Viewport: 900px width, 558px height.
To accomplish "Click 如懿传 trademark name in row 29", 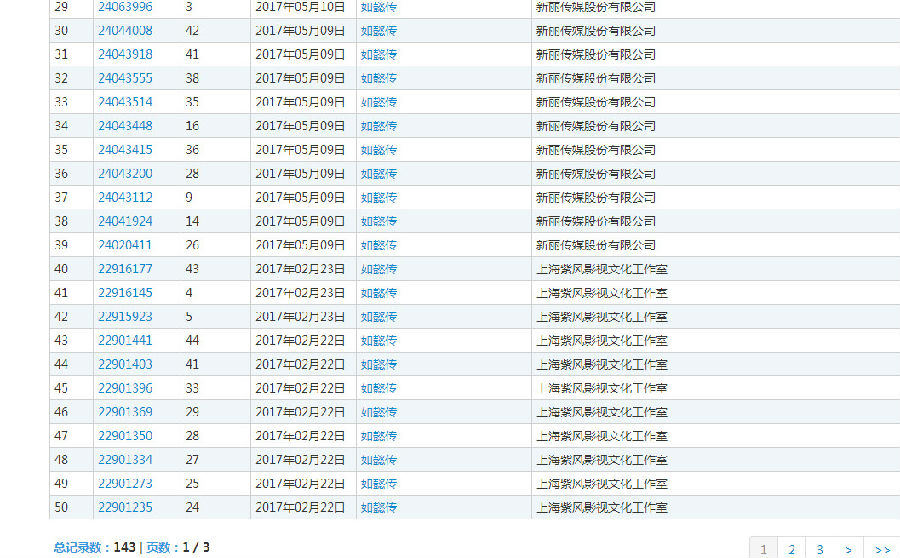I will point(379,7).
